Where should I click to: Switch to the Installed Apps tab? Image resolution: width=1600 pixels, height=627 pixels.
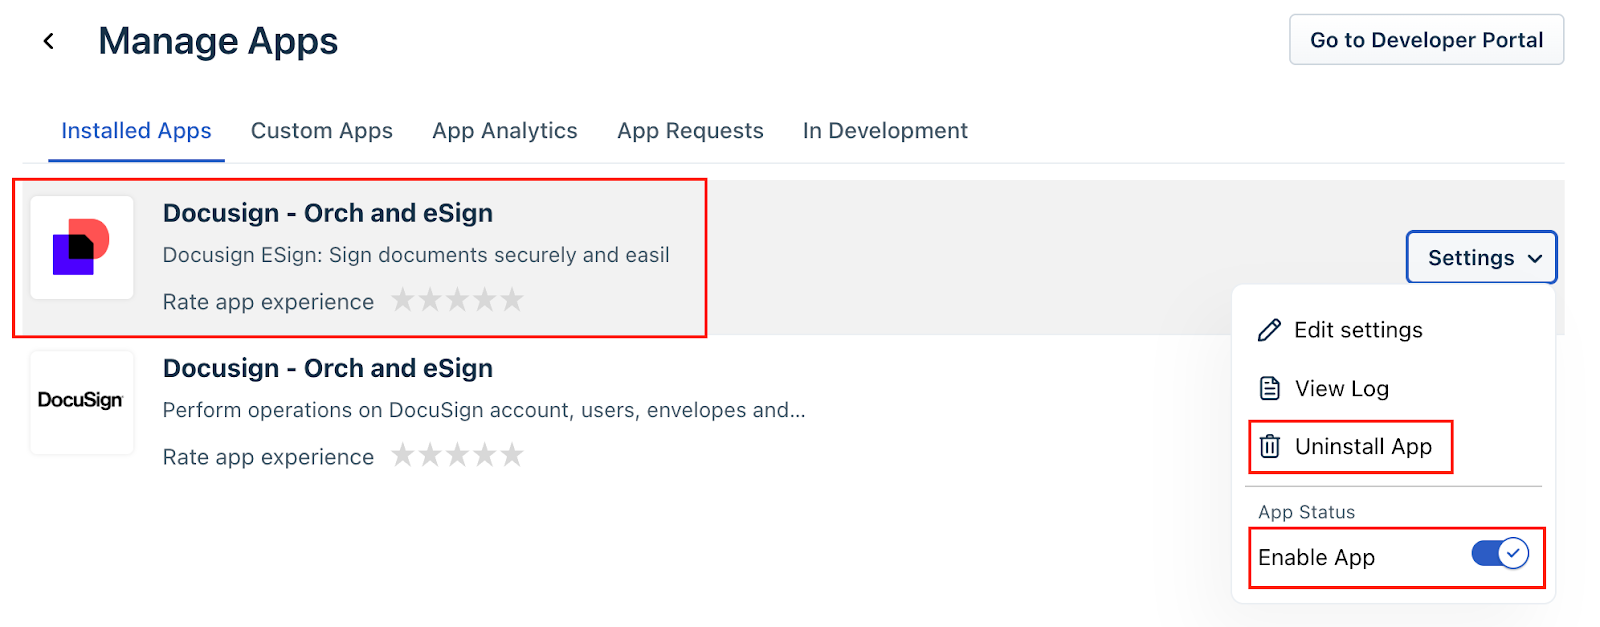[x=136, y=131]
